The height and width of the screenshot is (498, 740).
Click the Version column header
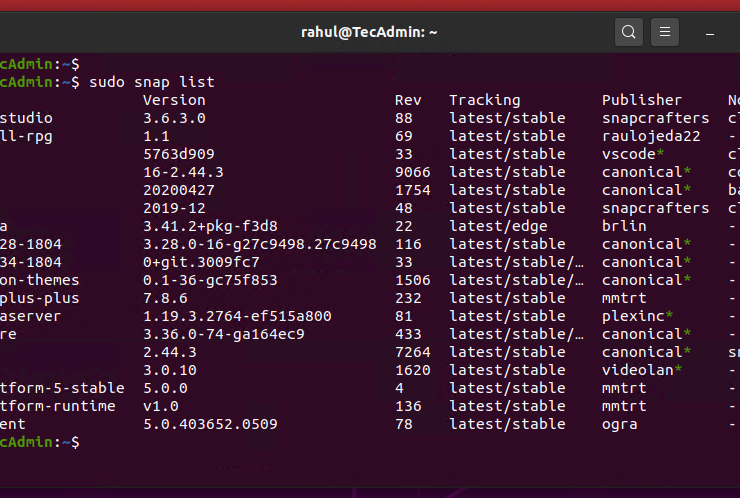pos(174,100)
